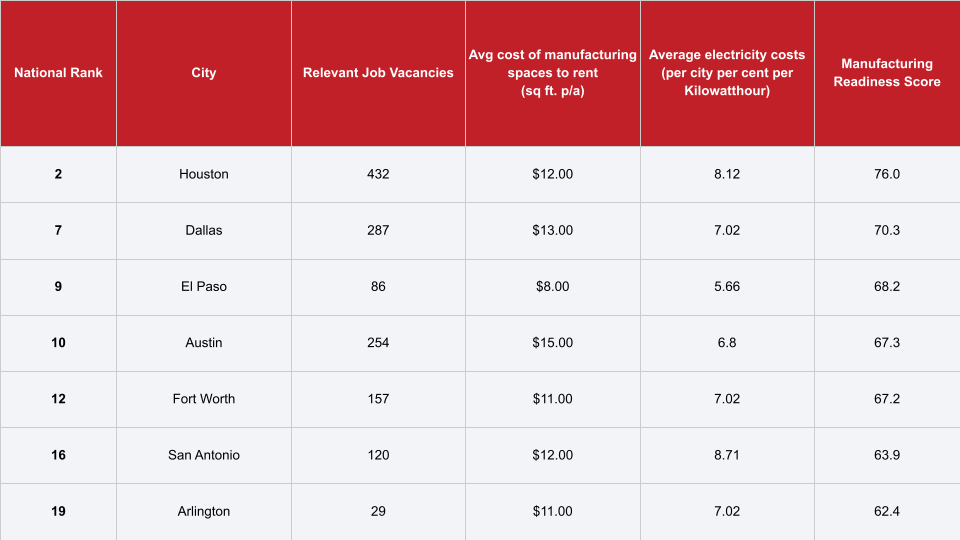This screenshot has height=540, width=960.
Task: Click national rank 19 cell
Action: [58, 511]
